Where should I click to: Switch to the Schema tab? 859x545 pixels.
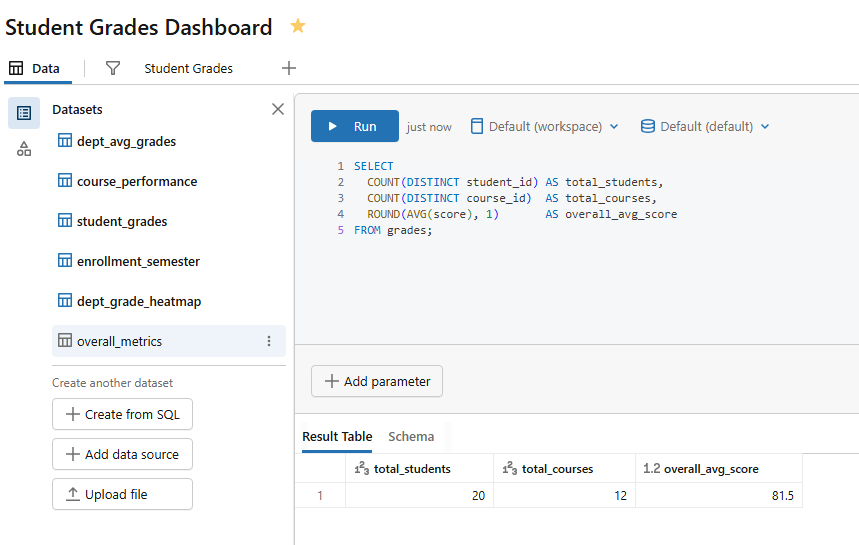pyautogui.click(x=411, y=437)
